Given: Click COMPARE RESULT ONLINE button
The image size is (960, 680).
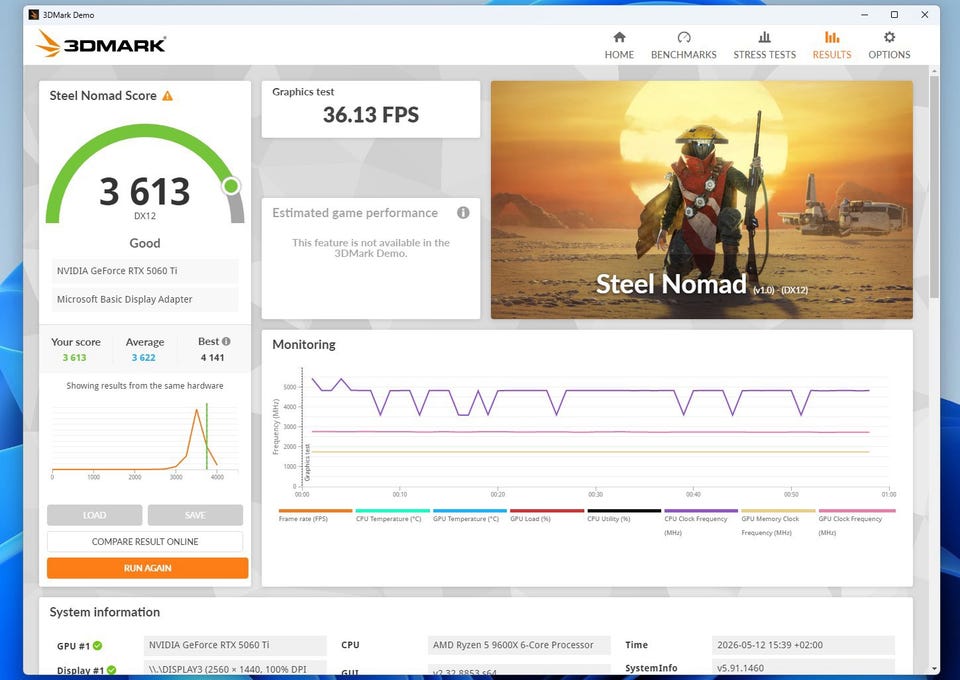Looking at the screenshot, I should pos(145,542).
